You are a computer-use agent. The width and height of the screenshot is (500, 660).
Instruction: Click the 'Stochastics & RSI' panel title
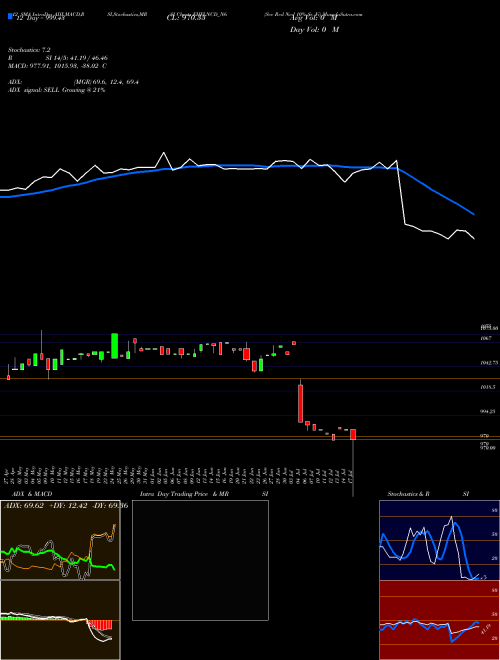428,494
